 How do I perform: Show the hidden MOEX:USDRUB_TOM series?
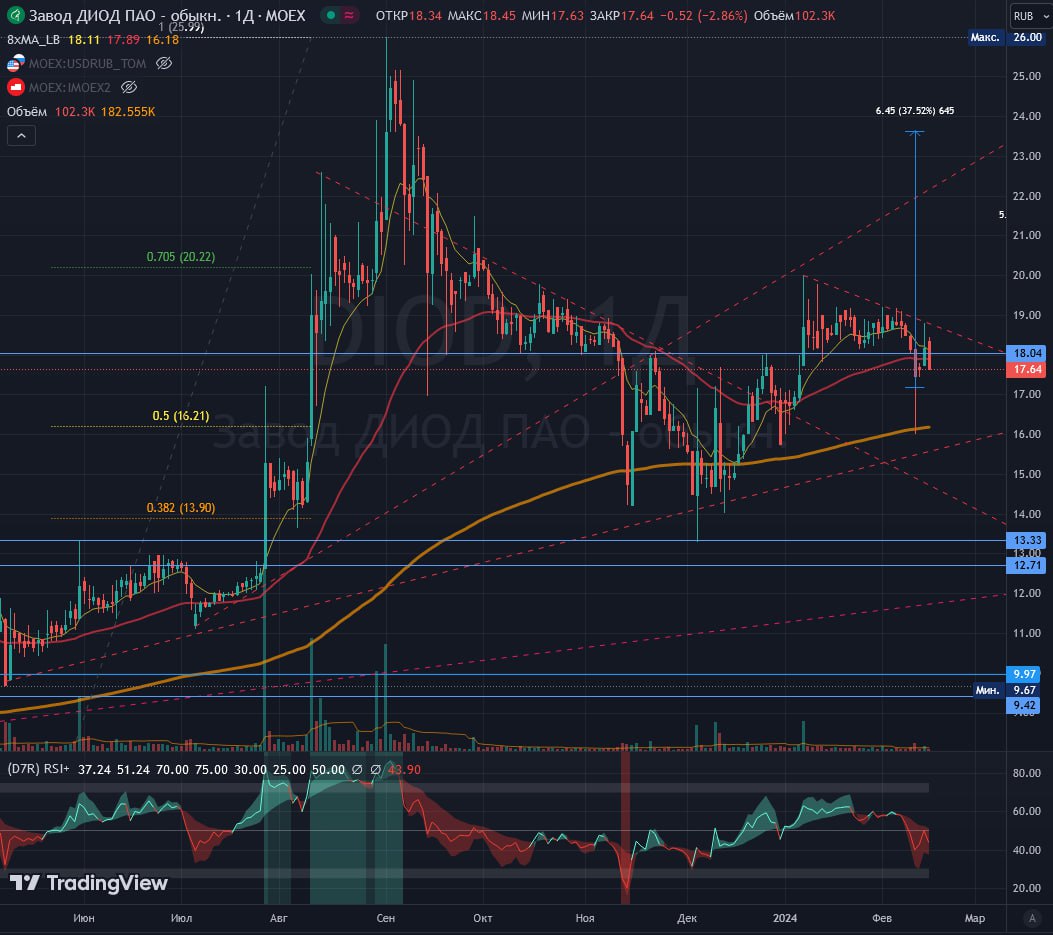point(164,63)
